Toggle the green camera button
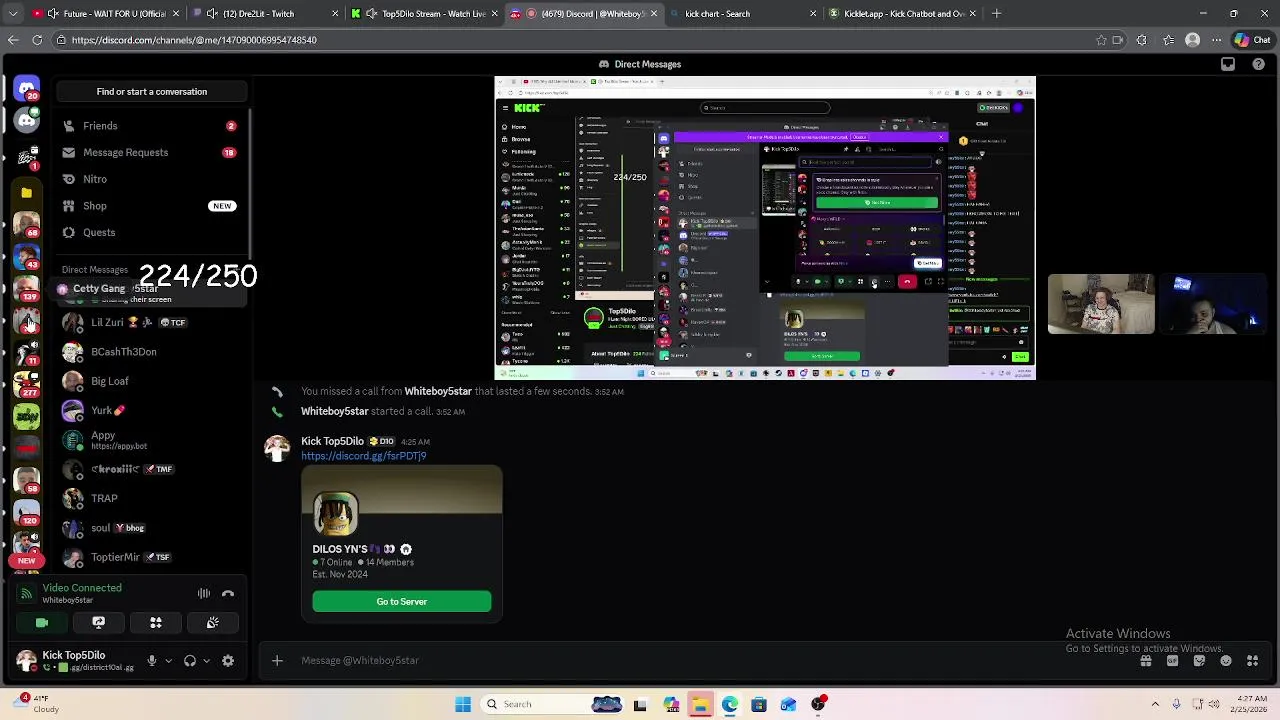1280x720 pixels. (x=42, y=623)
